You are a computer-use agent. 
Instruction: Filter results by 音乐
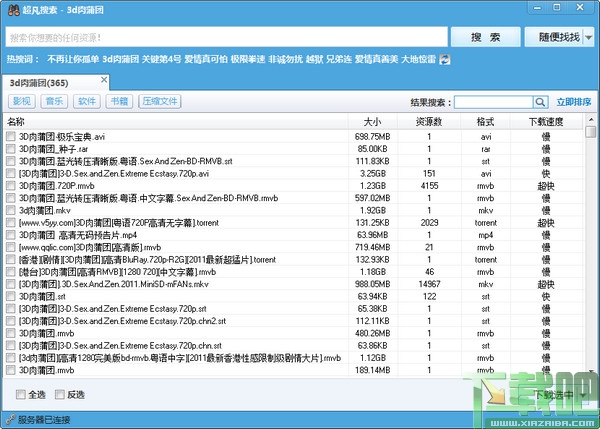(54, 101)
